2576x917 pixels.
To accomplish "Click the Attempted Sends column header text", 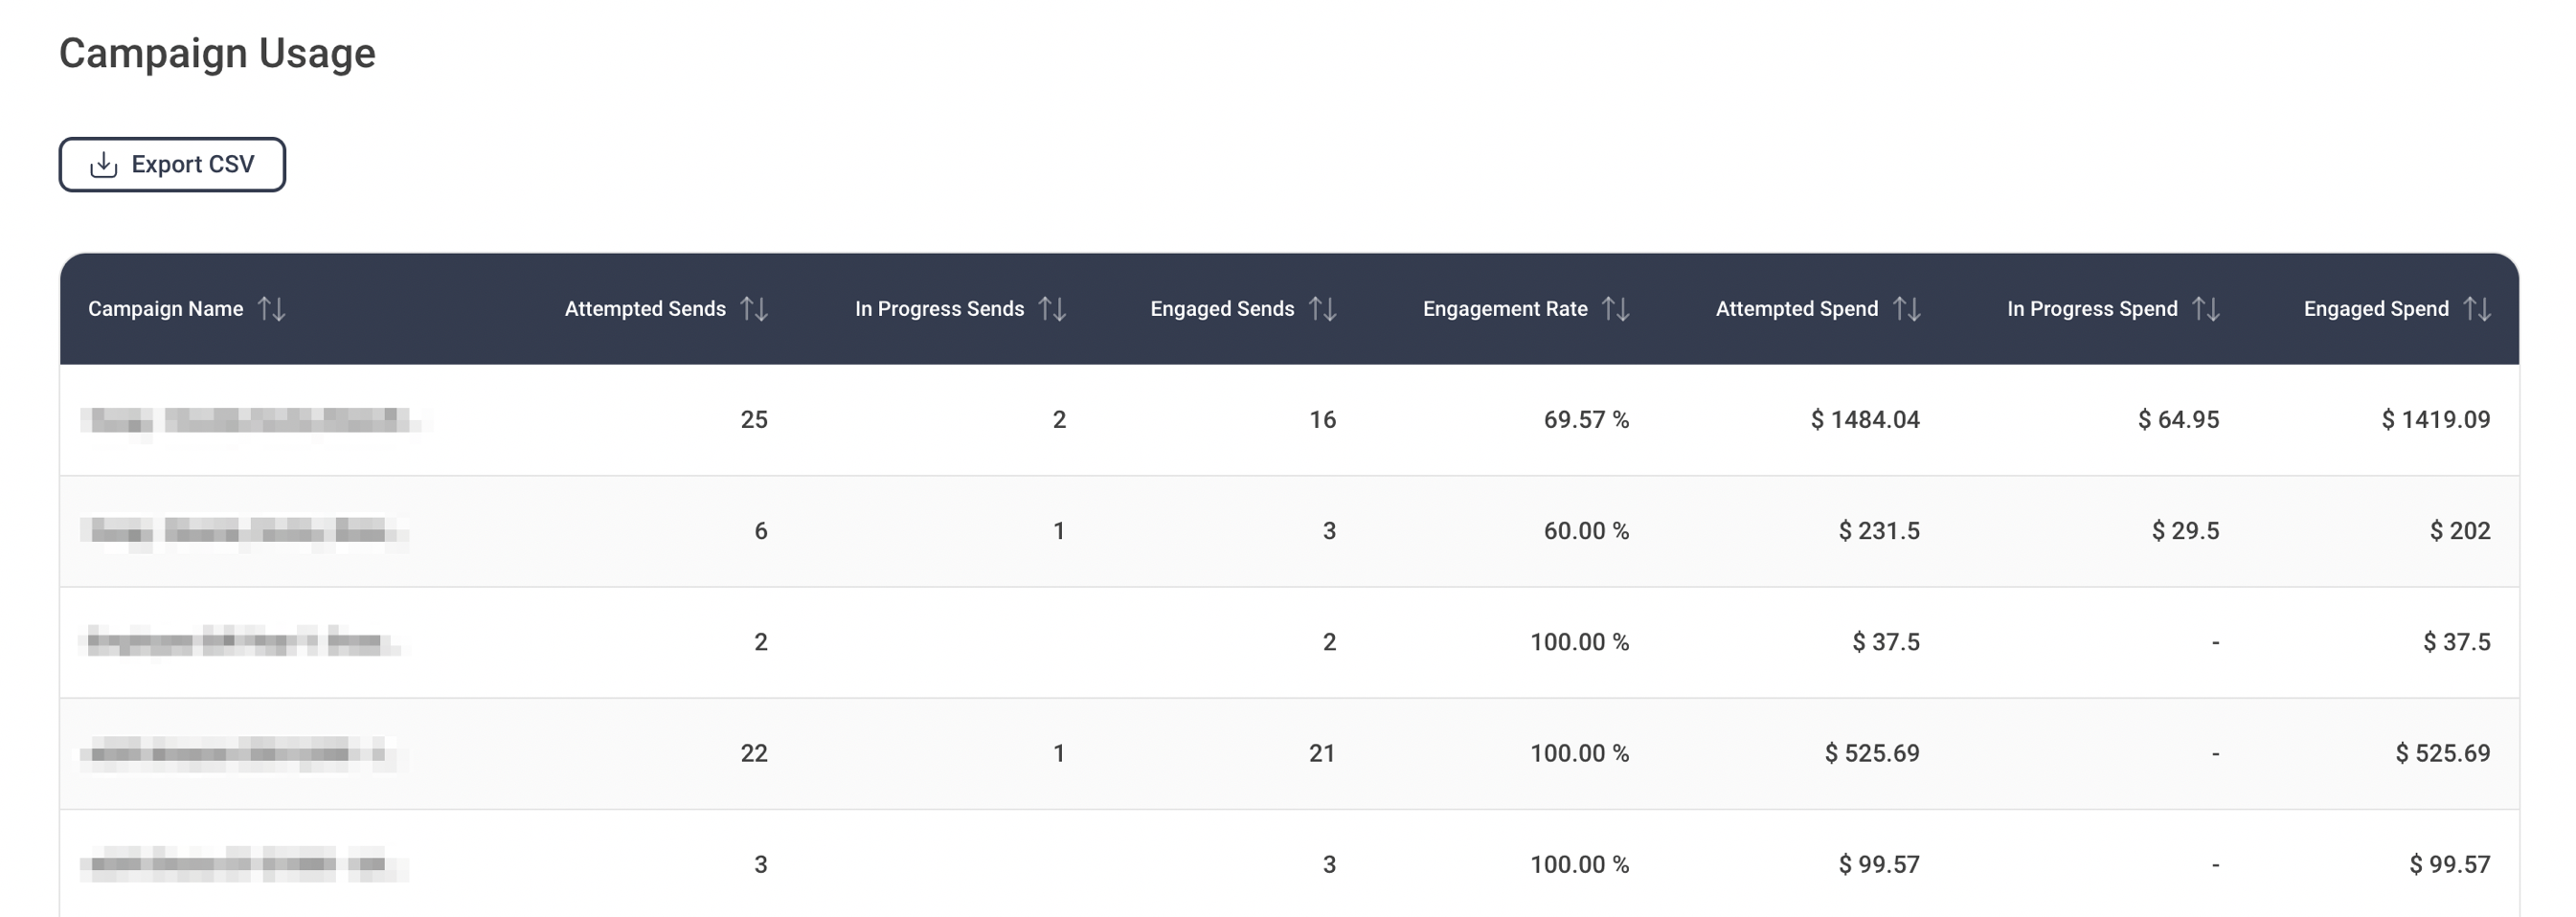I will (645, 309).
